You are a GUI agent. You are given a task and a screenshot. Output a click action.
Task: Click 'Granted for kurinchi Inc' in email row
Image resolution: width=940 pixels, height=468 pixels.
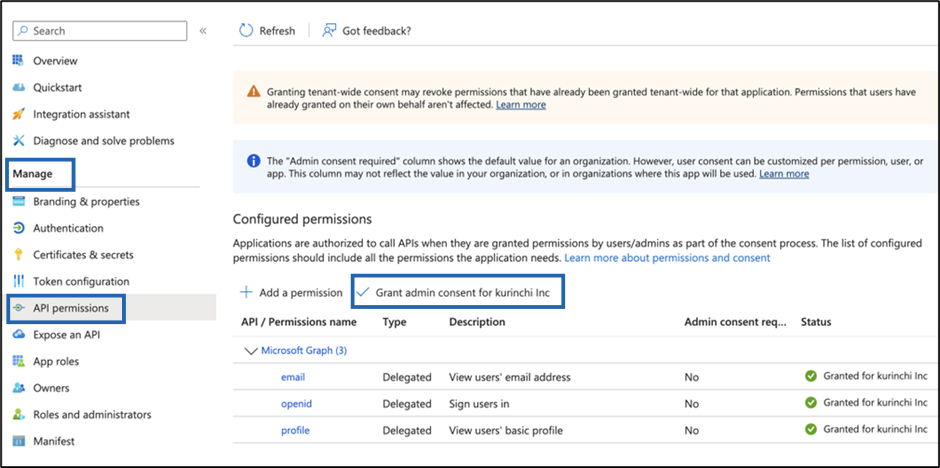click(875, 376)
